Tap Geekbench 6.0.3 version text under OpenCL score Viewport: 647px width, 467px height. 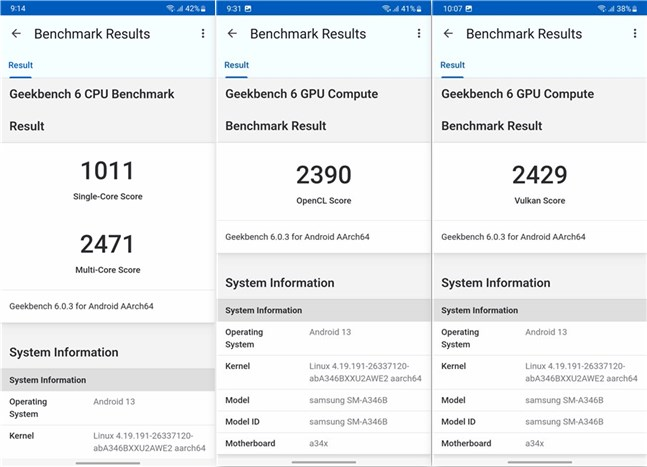pos(297,237)
